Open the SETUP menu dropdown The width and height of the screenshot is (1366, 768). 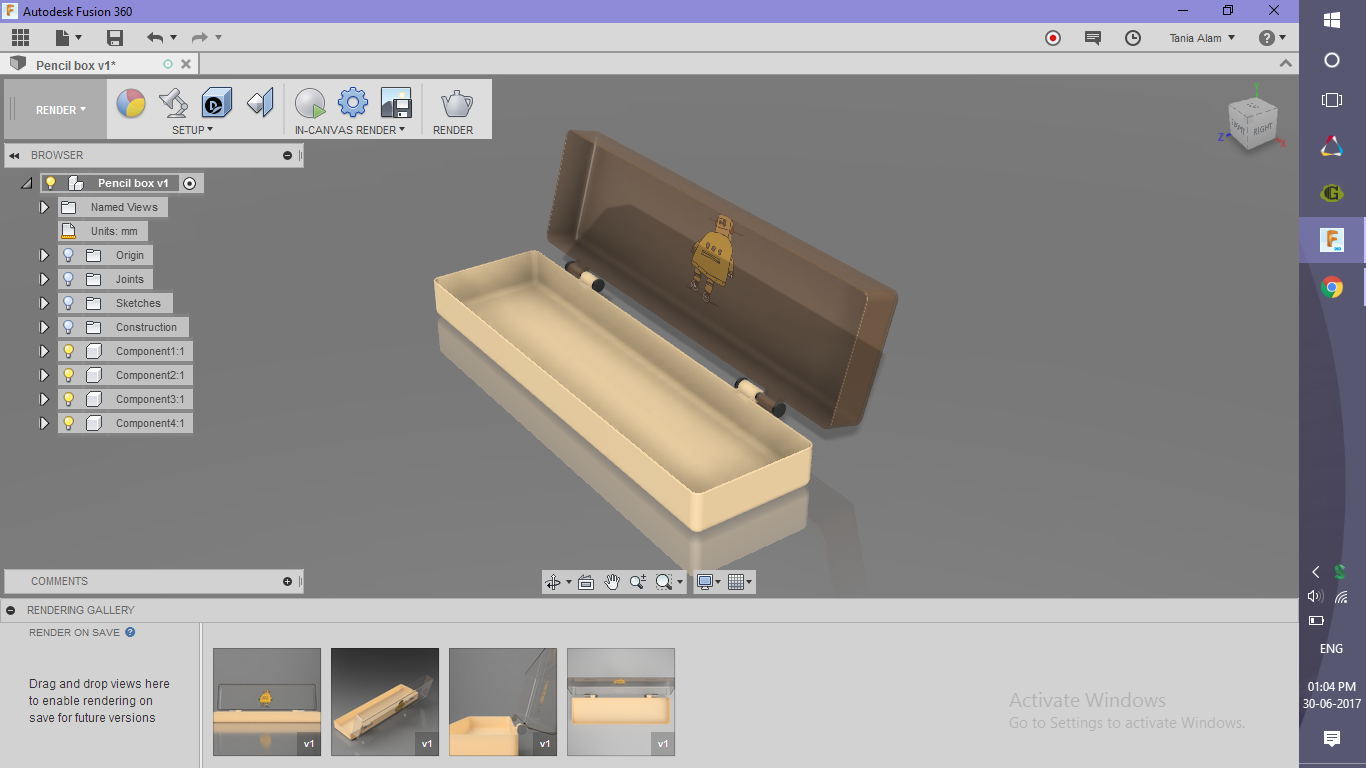click(x=192, y=130)
